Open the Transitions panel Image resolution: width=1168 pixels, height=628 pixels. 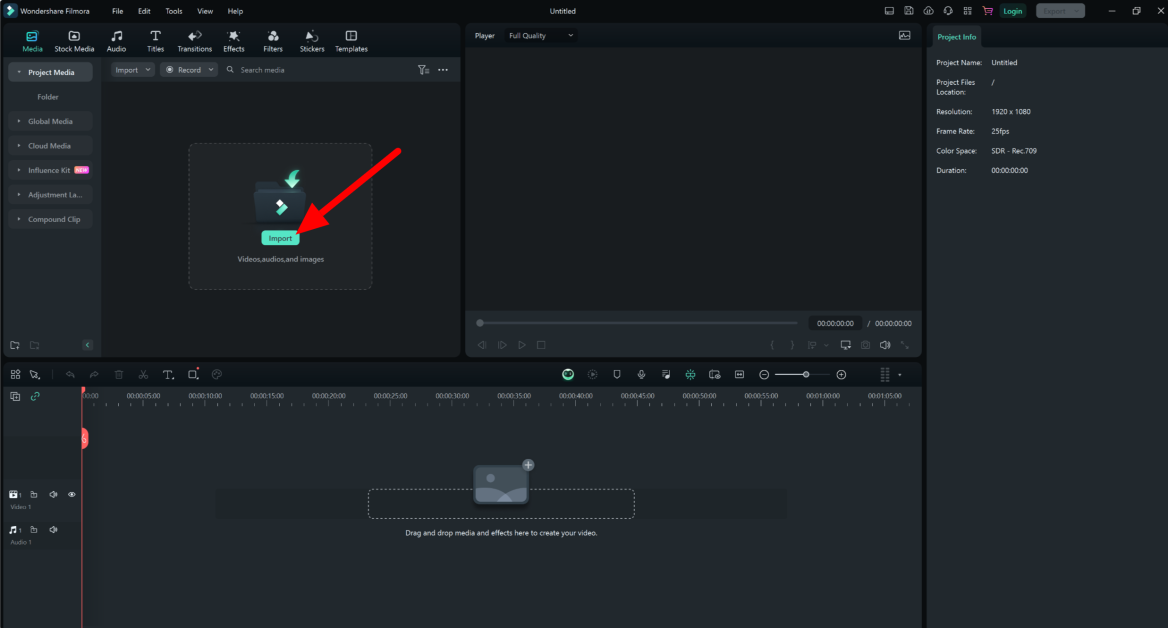click(x=194, y=40)
